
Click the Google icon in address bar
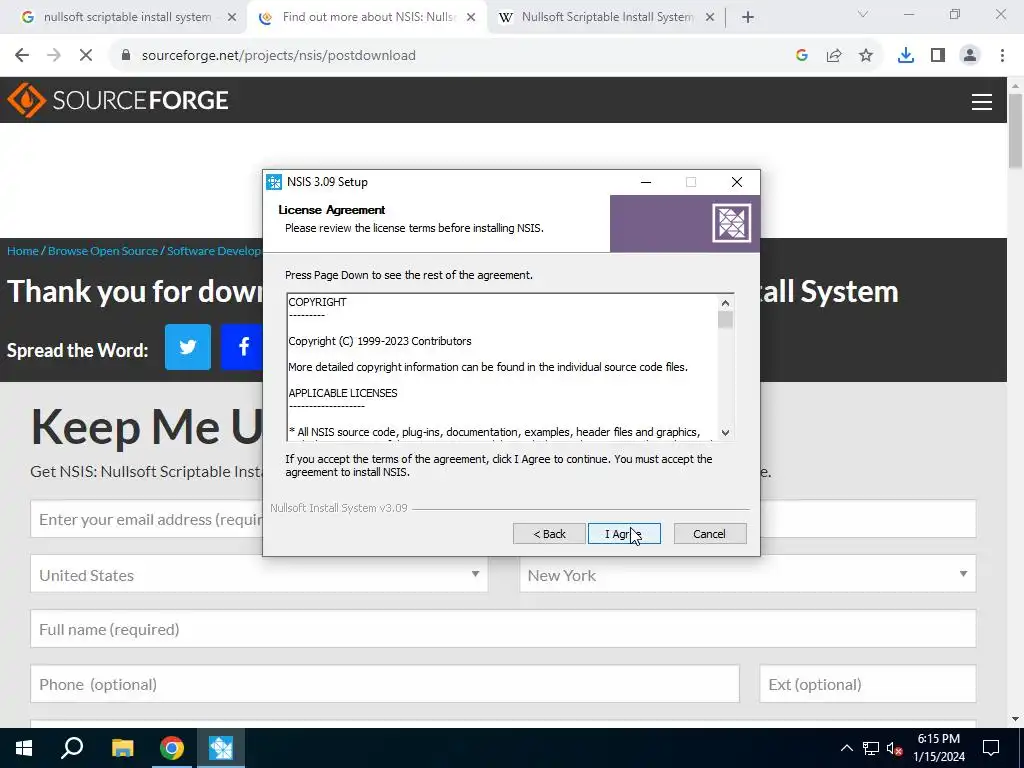802,56
